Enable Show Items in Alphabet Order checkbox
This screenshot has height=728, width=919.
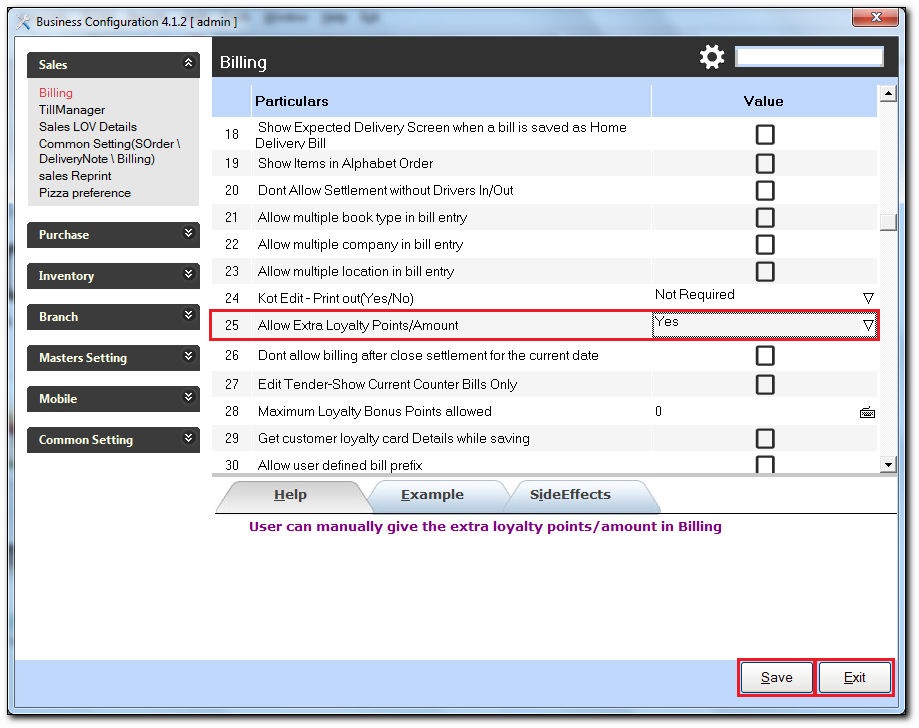pyautogui.click(x=765, y=164)
